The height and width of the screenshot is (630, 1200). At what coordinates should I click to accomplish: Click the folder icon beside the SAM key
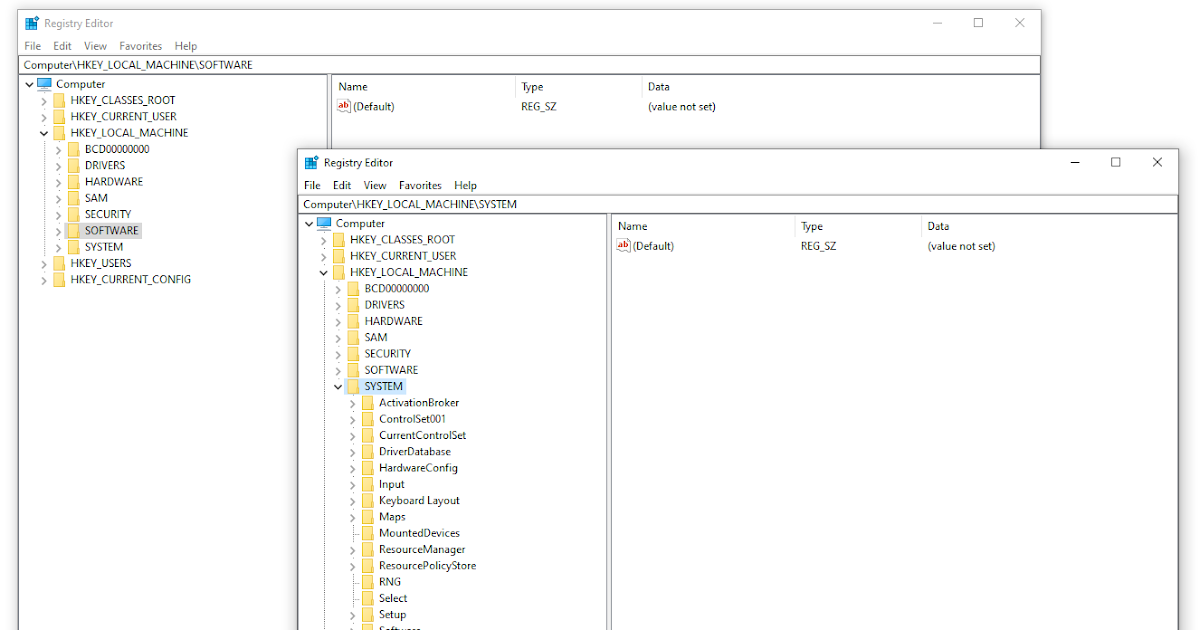click(x=354, y=337)
